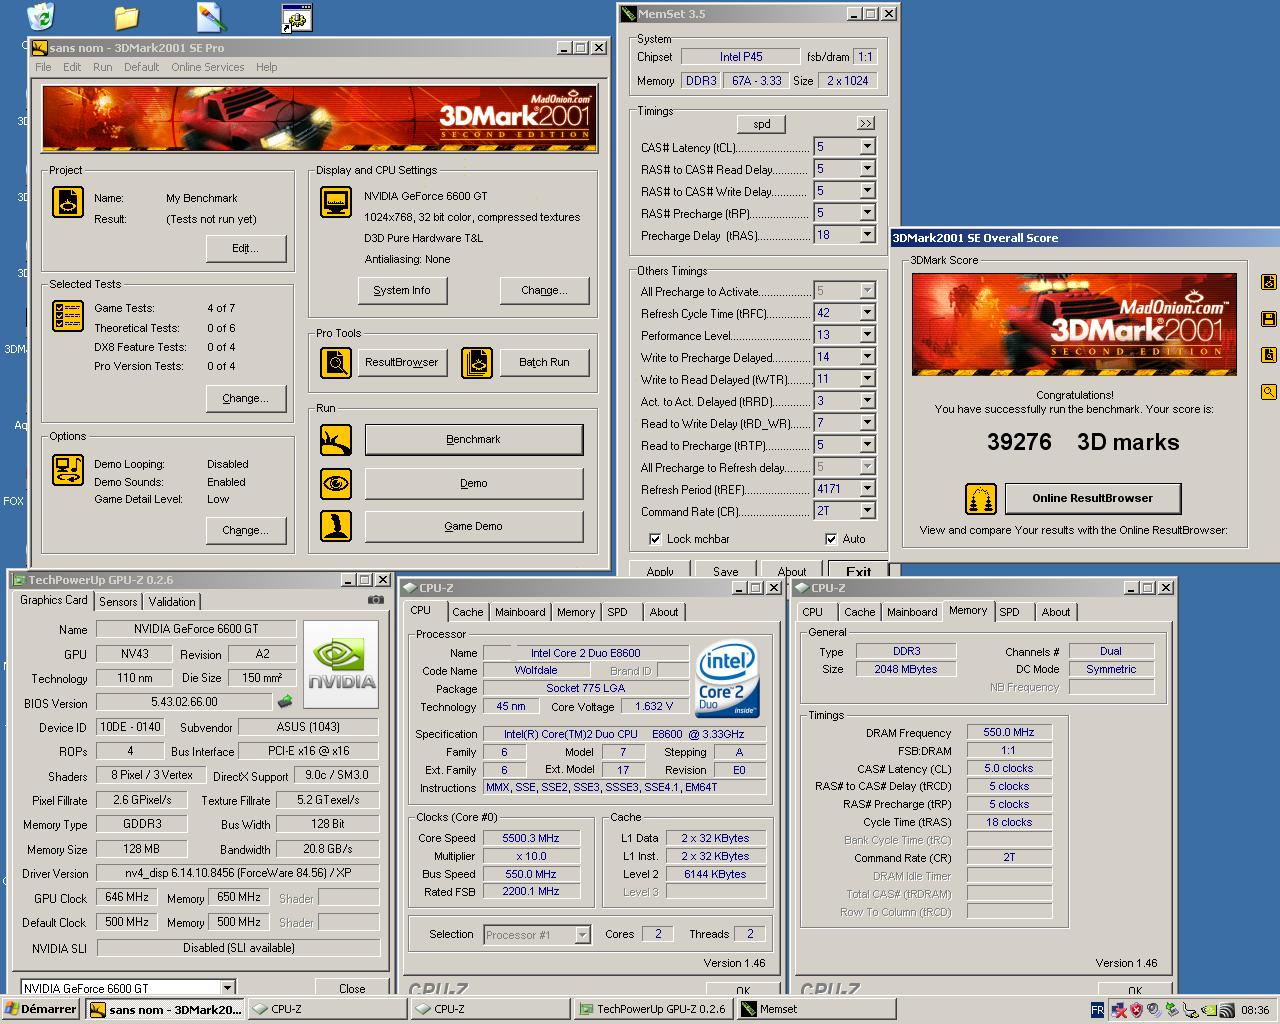
Task: Click the GPU-Z screenshot camera icon
Action: pos(375,600)
